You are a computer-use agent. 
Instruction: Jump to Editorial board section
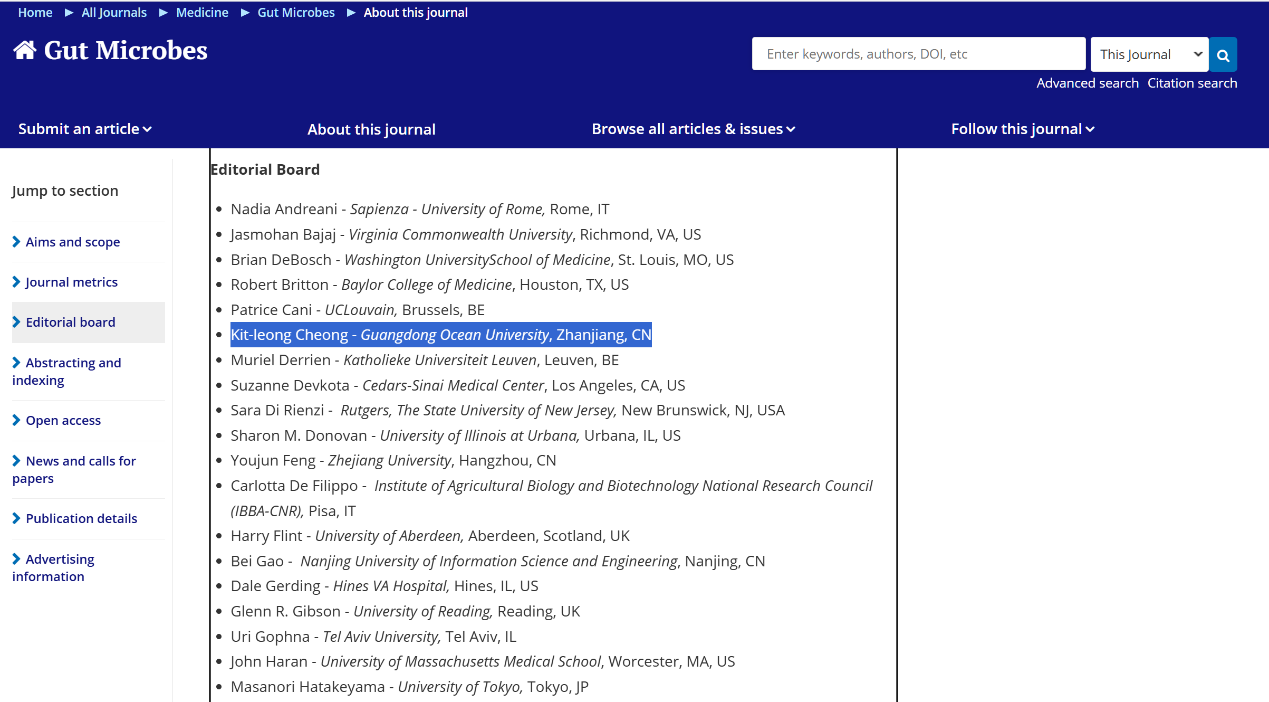pos(70,322)
